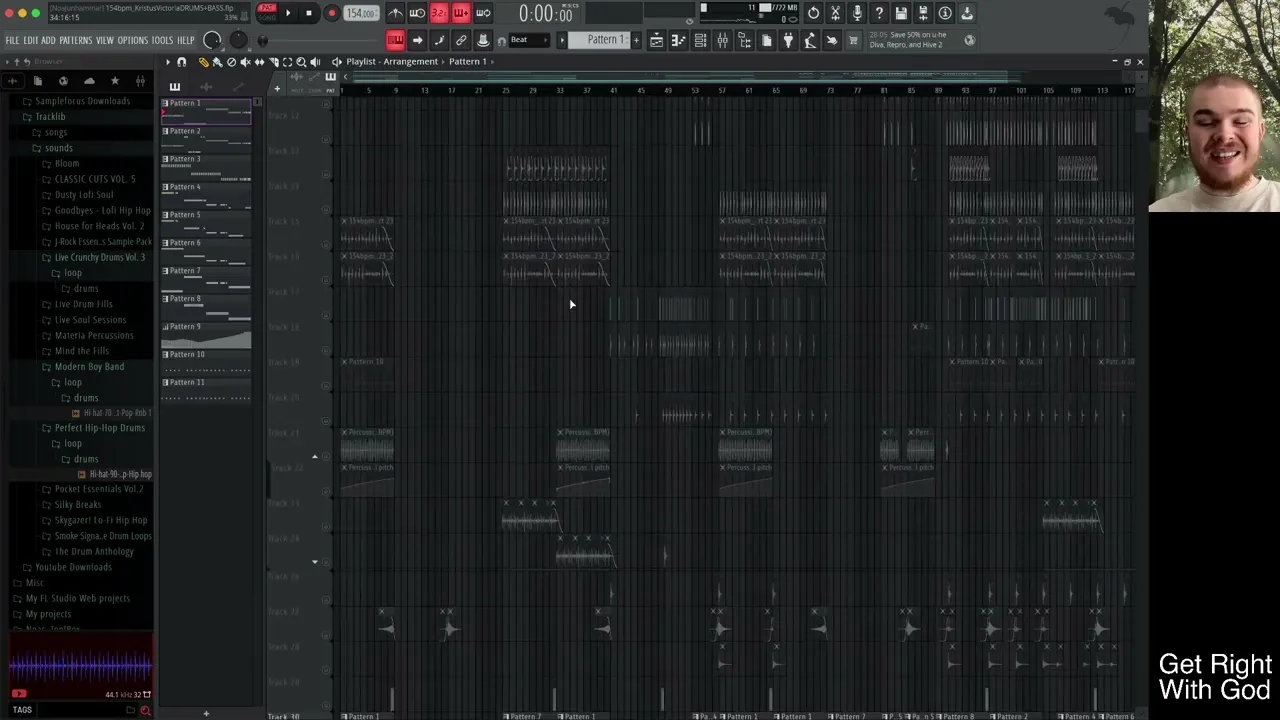Open the Playlist view icon
The width and height of the screenshot is (1280, 720).
click(656, 40)
